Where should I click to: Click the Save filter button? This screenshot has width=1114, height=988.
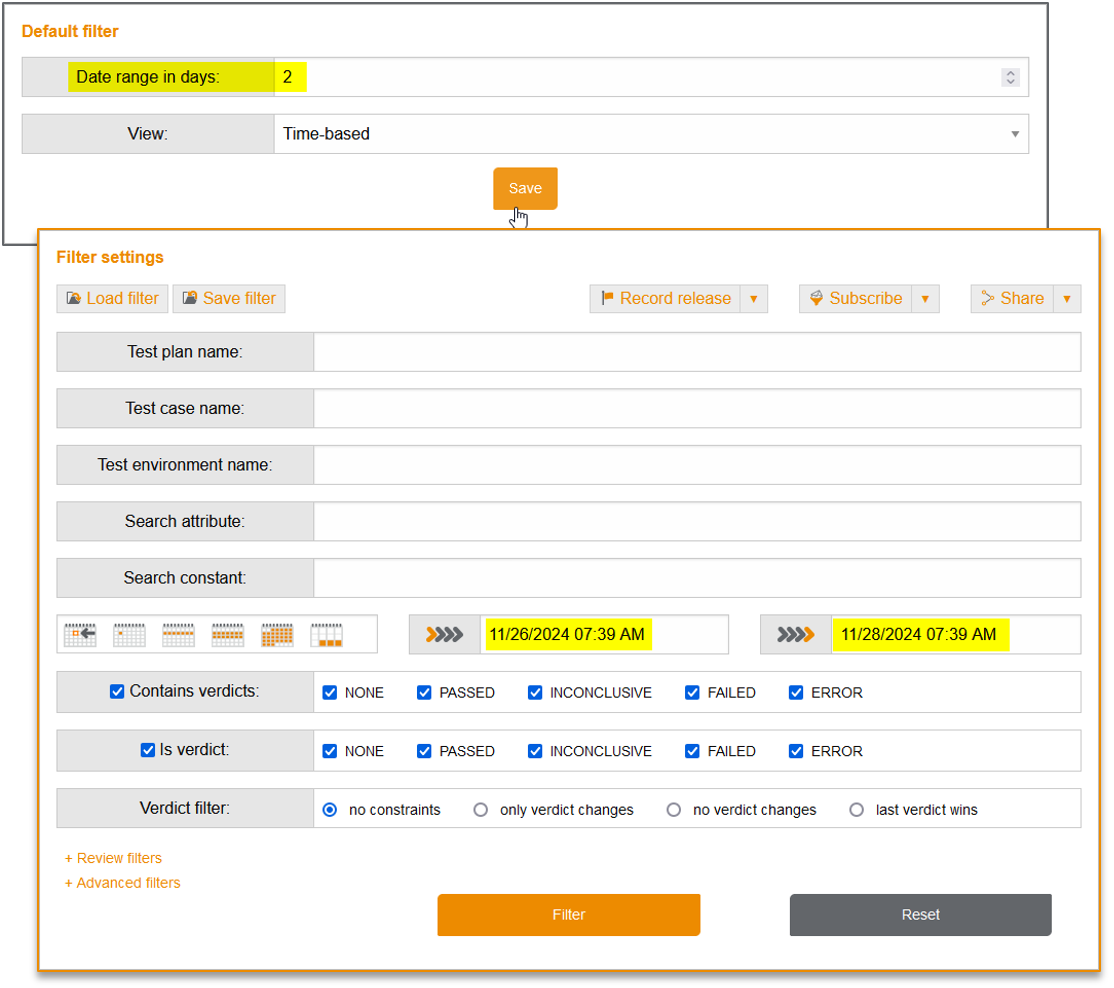click(x=229, y=298)
